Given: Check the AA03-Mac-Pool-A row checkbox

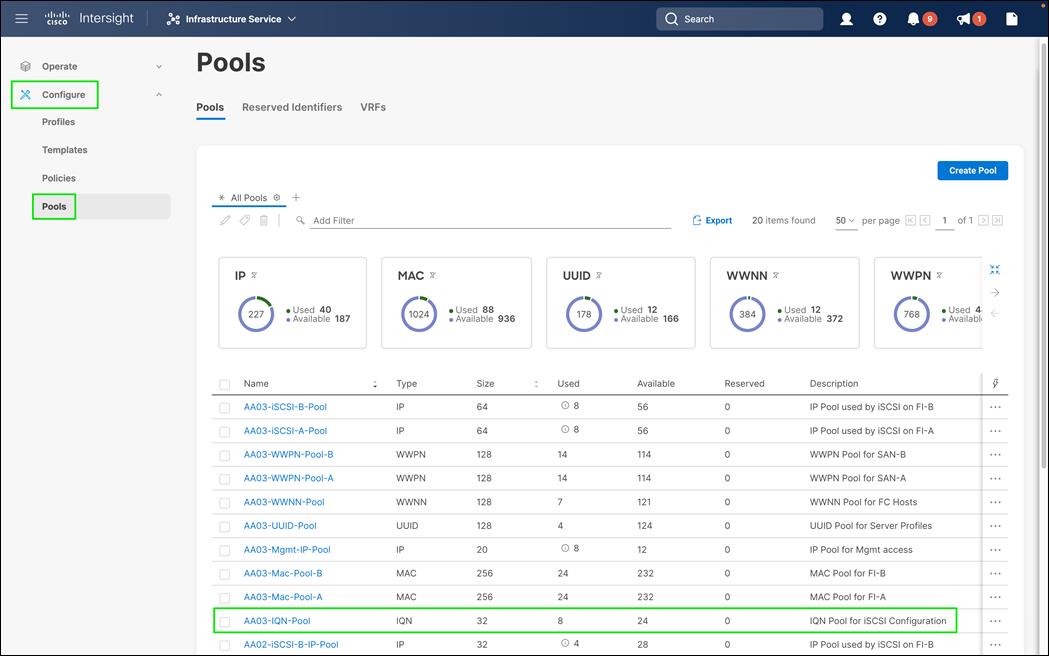Looking at the screenshot, I should (224, 596).
